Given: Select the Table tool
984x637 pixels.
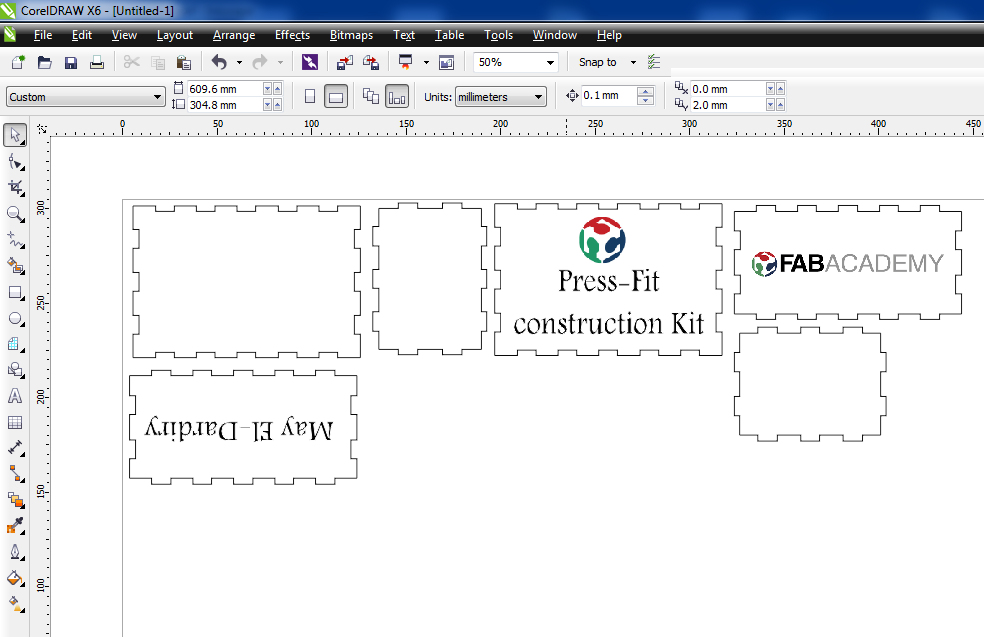Looking at the screenshot, I should tap(15, 422).
